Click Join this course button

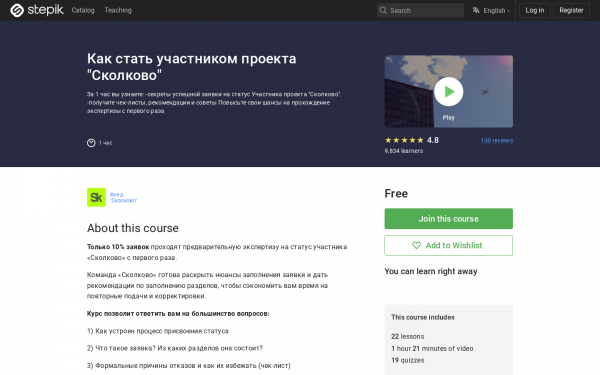coord(448,218)
